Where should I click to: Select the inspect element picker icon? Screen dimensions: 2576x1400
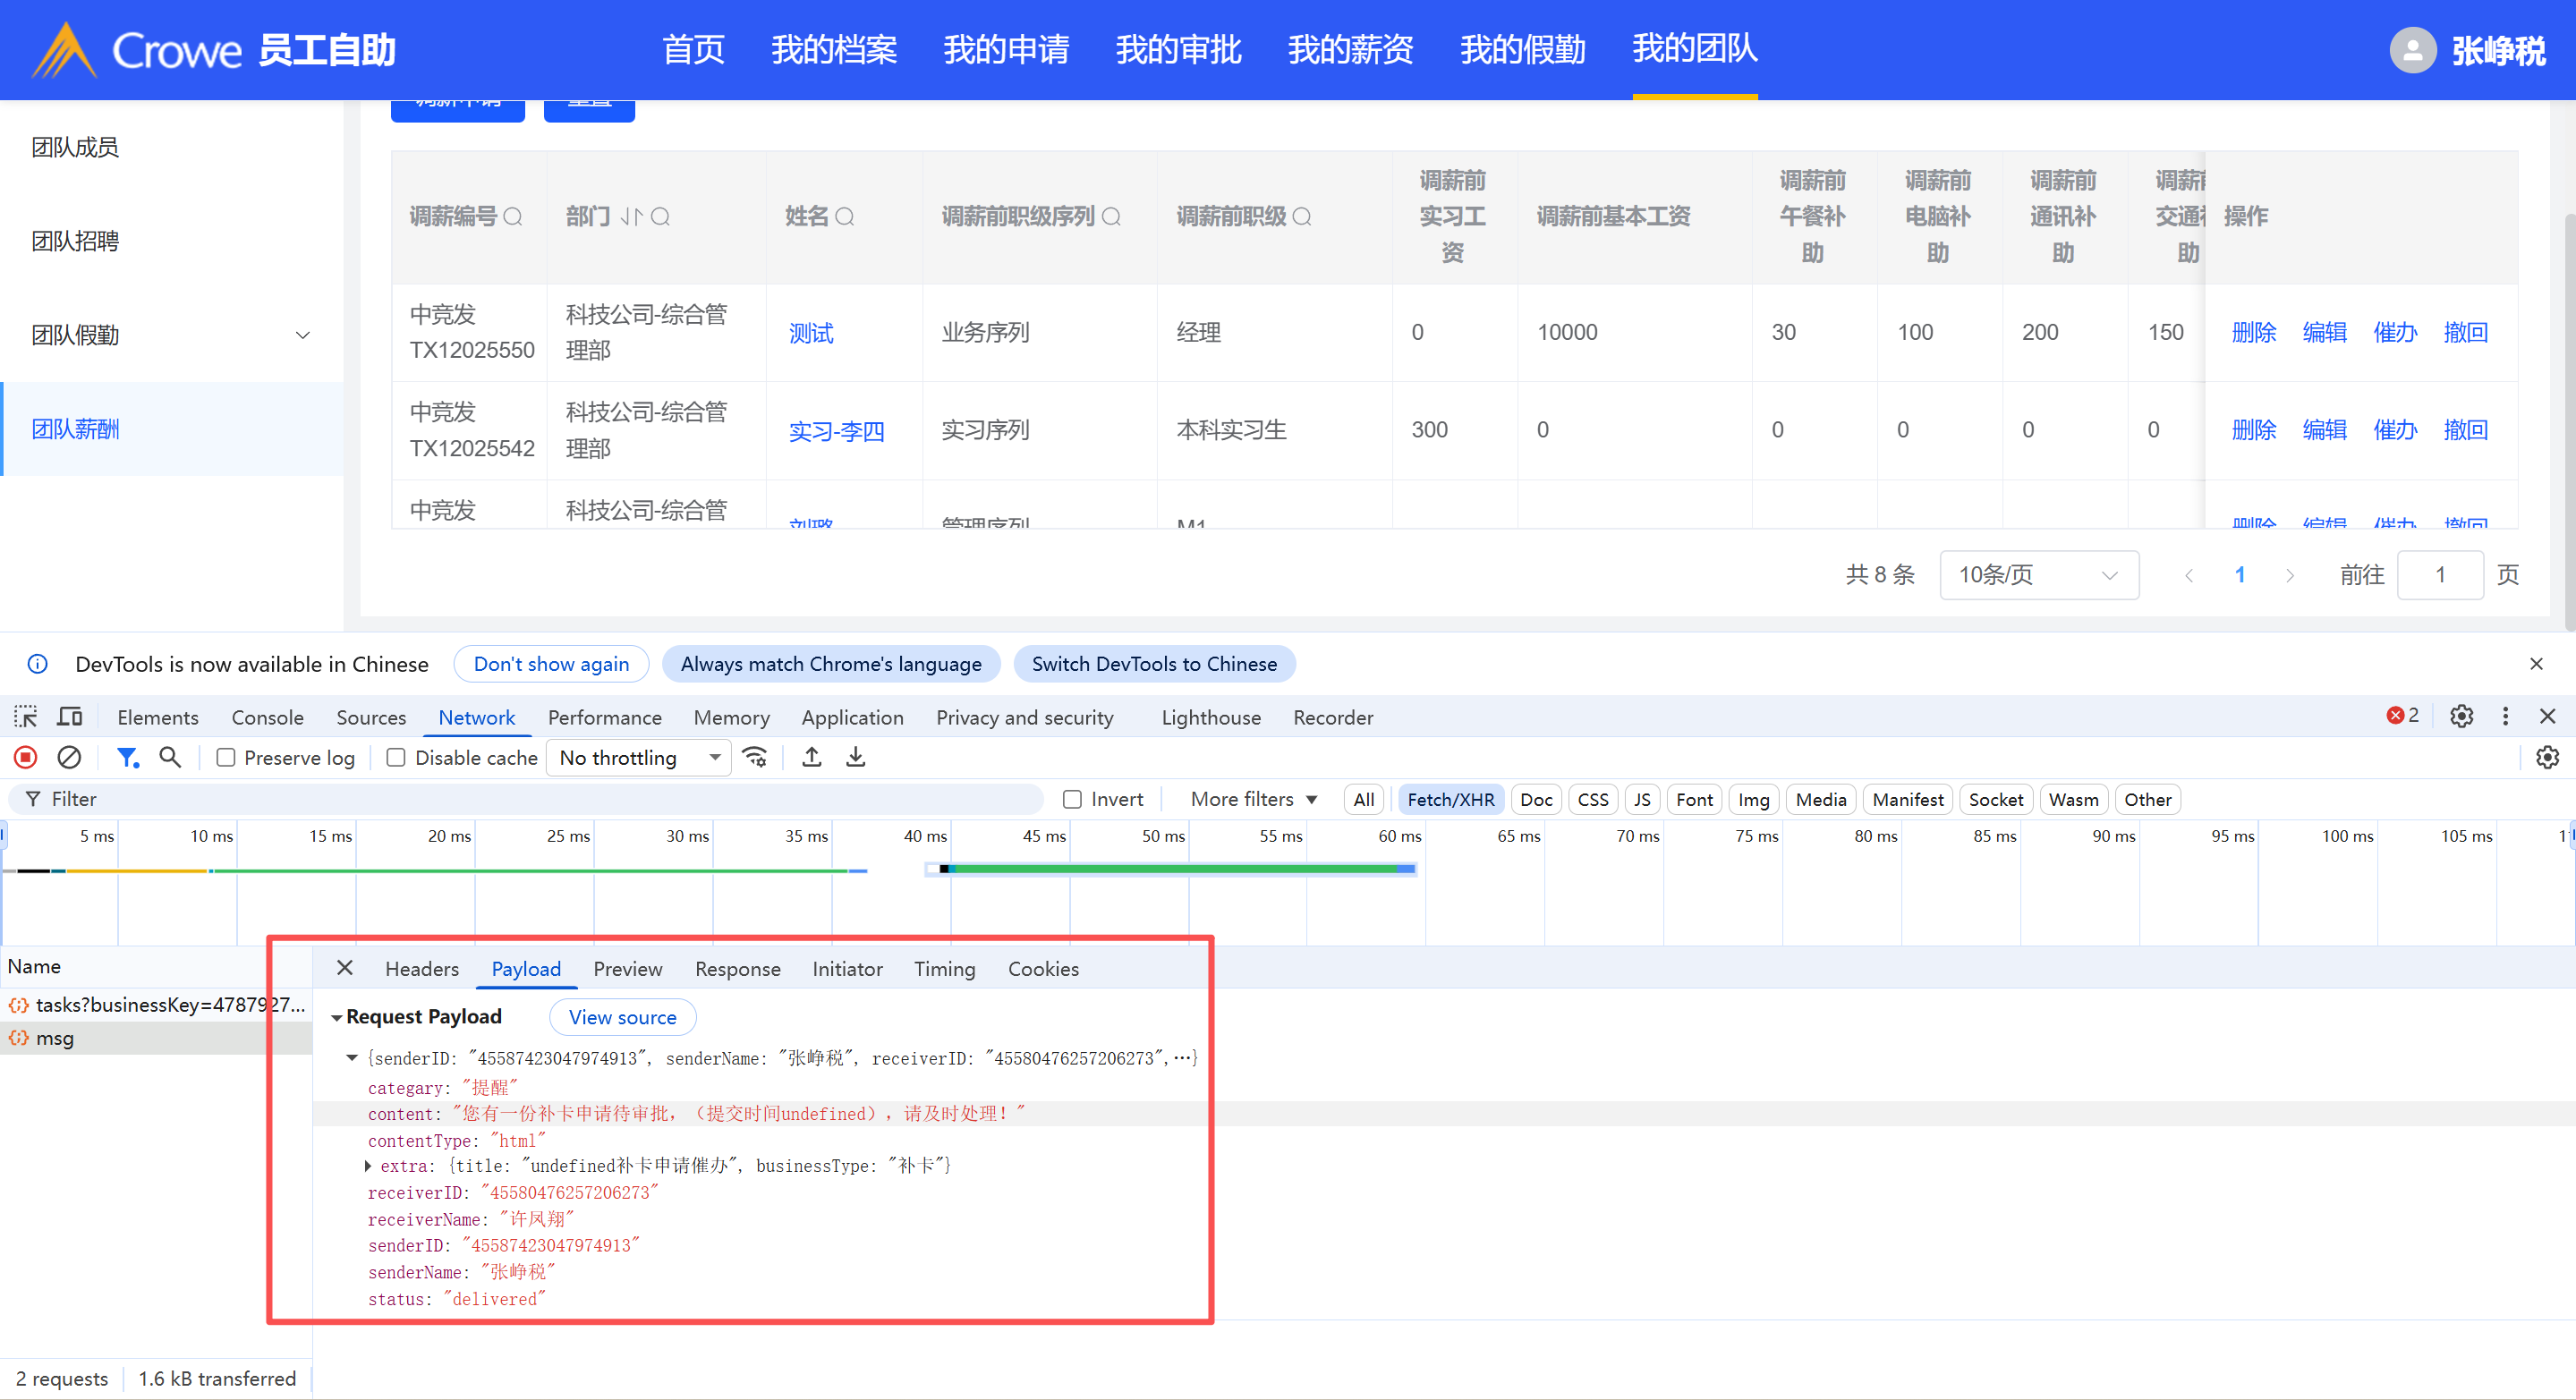[x=26, y=717]
